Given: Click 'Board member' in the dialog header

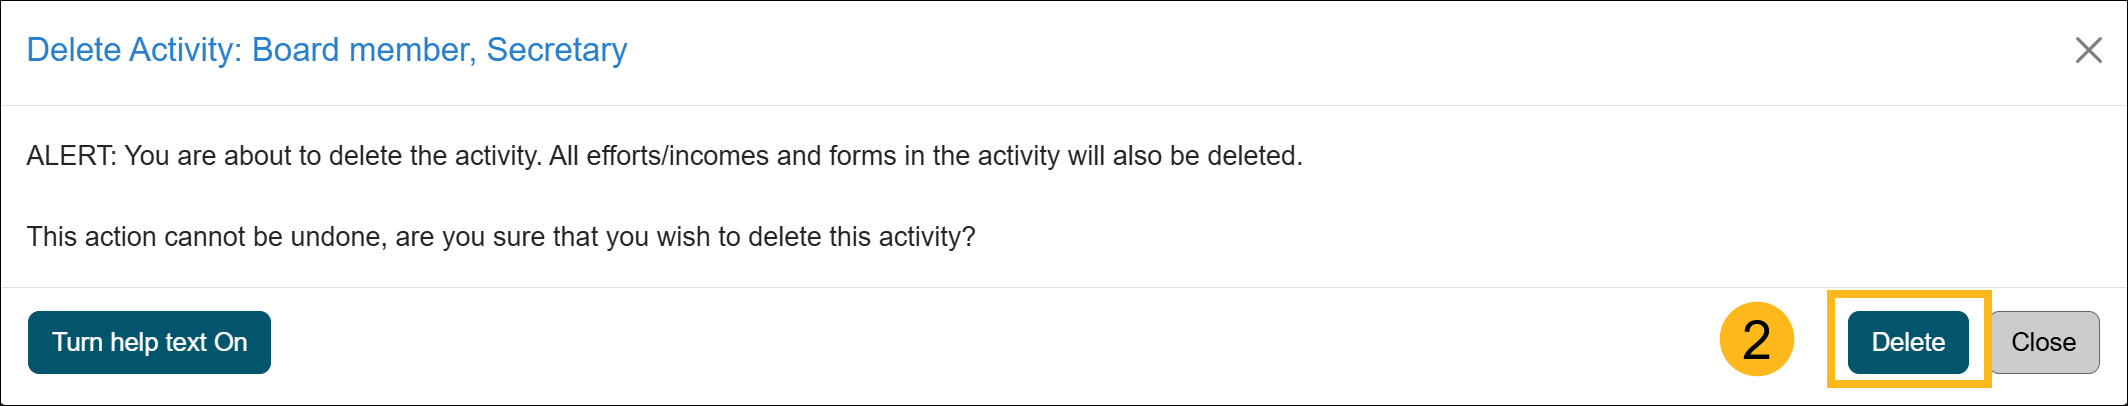Looking at the screenshot, I should pos(363,50).
